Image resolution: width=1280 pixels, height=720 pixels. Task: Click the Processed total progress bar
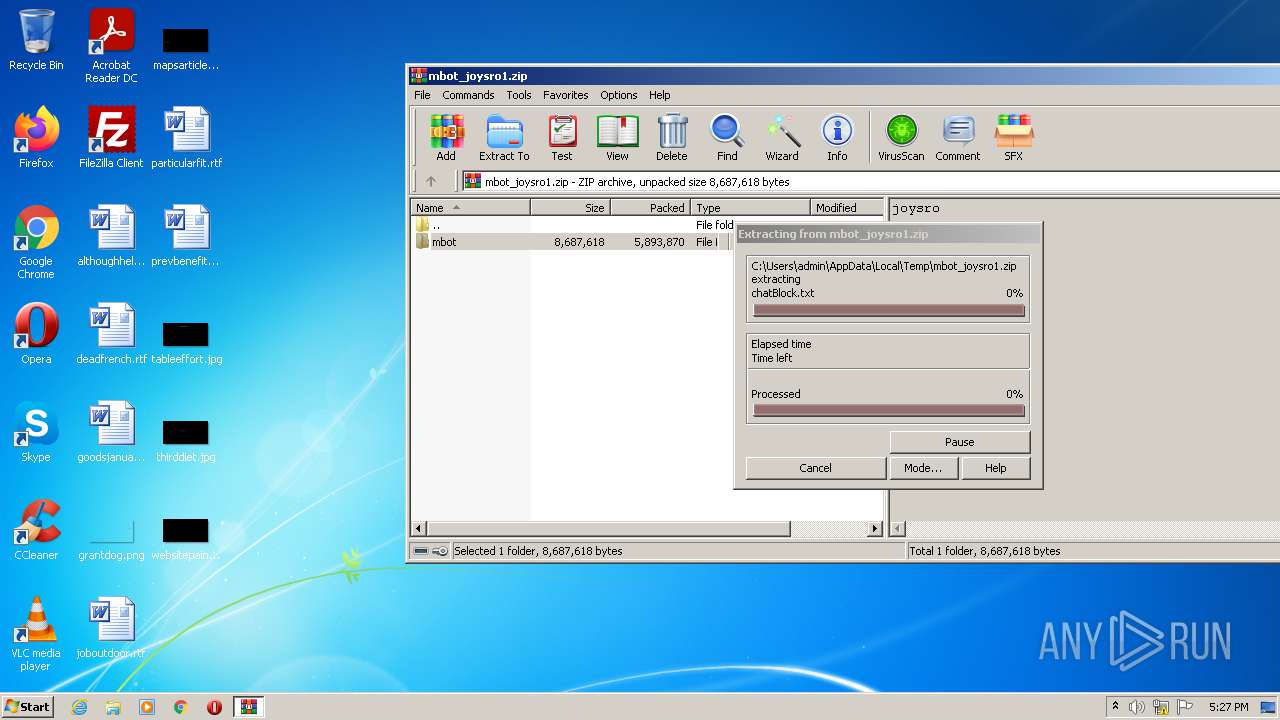coord(889,411)
